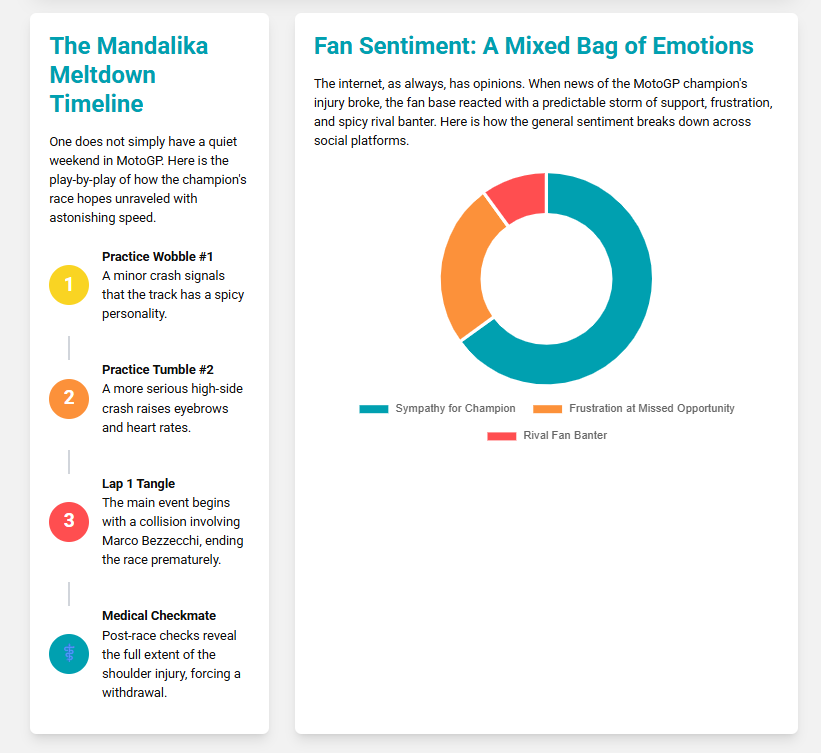
Task: Click the fan sentiment intro paragraph
Action: (543, 113)
